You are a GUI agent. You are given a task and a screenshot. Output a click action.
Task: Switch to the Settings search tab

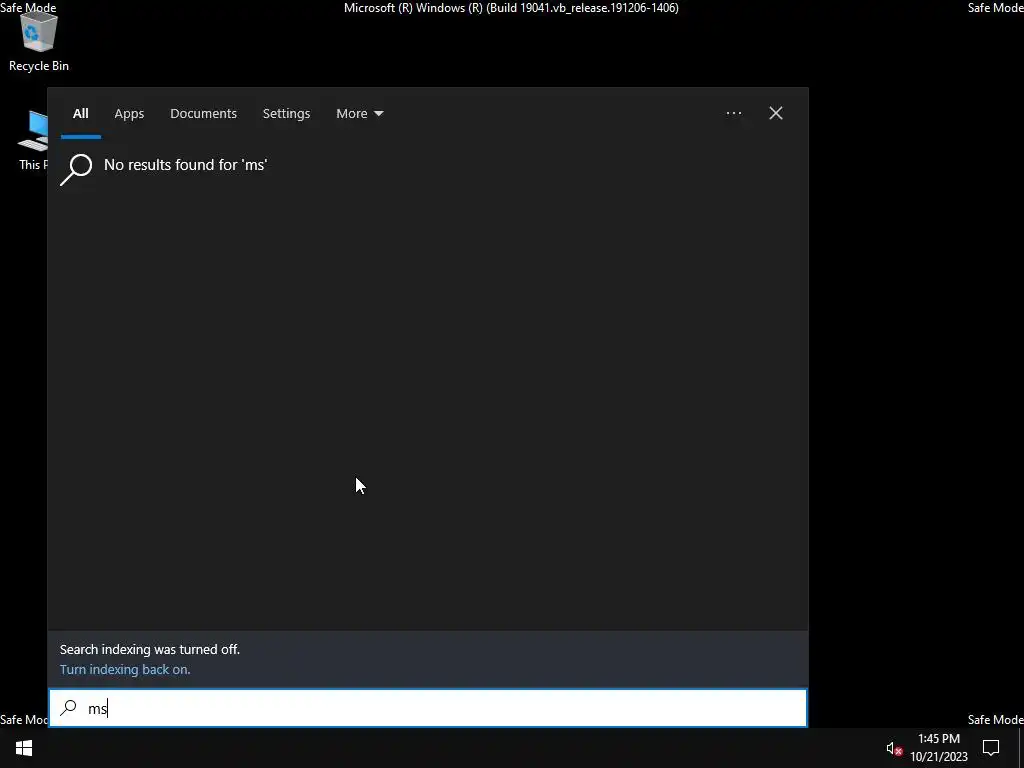[x=286, y=114]
